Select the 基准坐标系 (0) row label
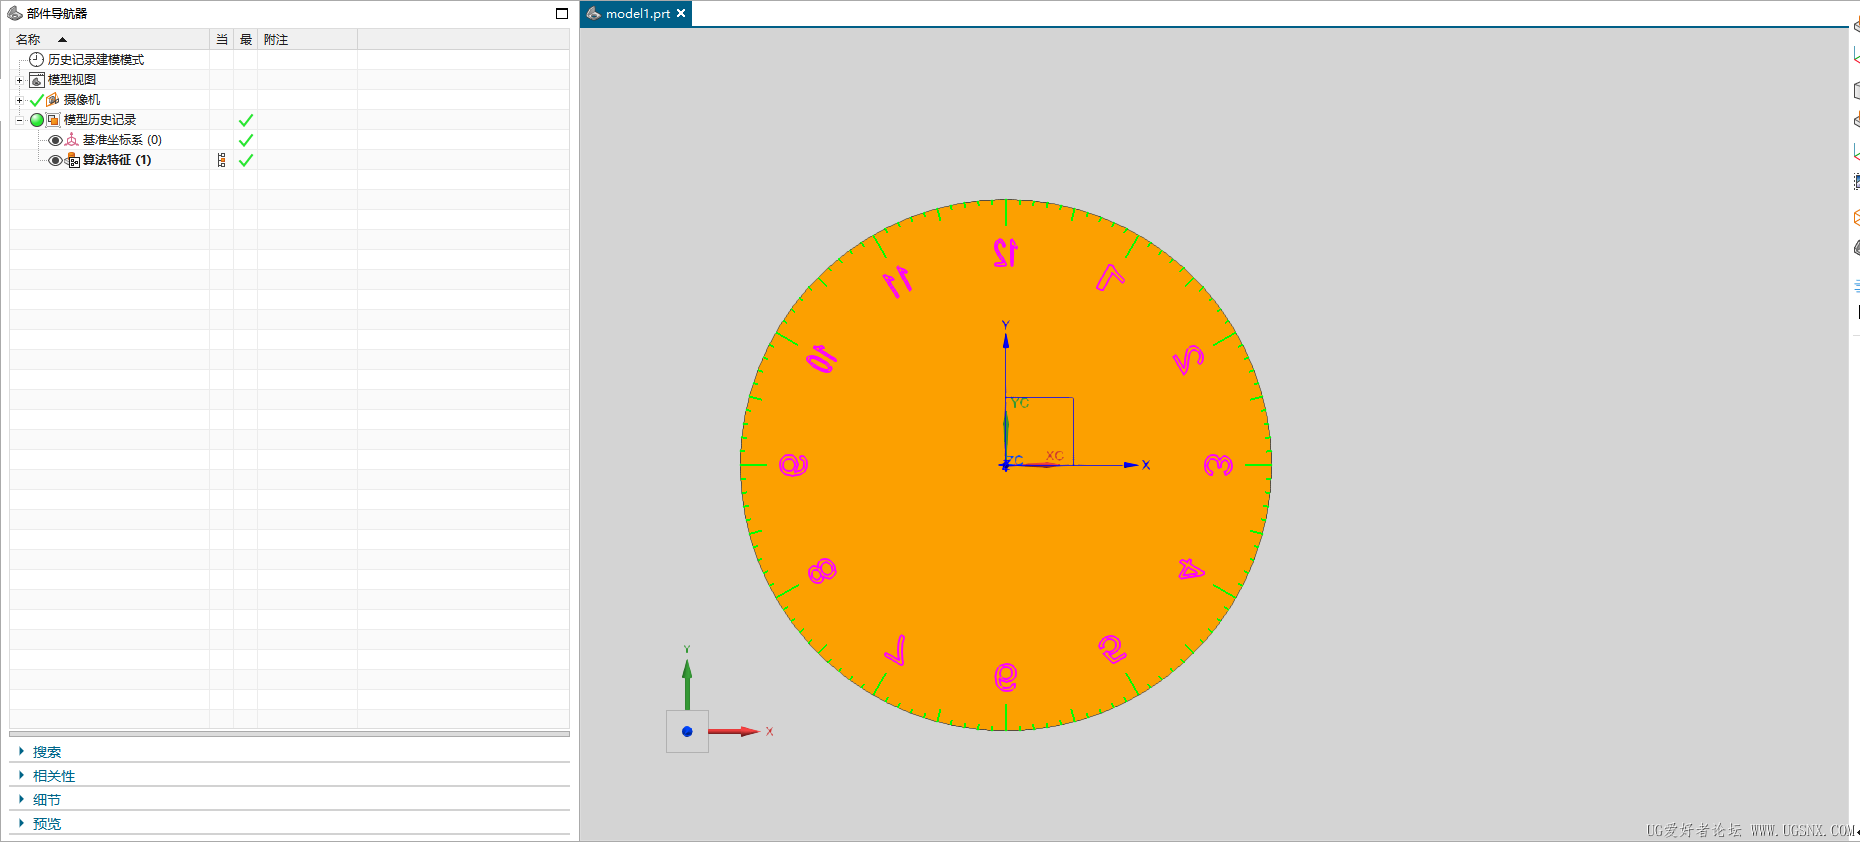1860x843 pixels. [122, 140]
